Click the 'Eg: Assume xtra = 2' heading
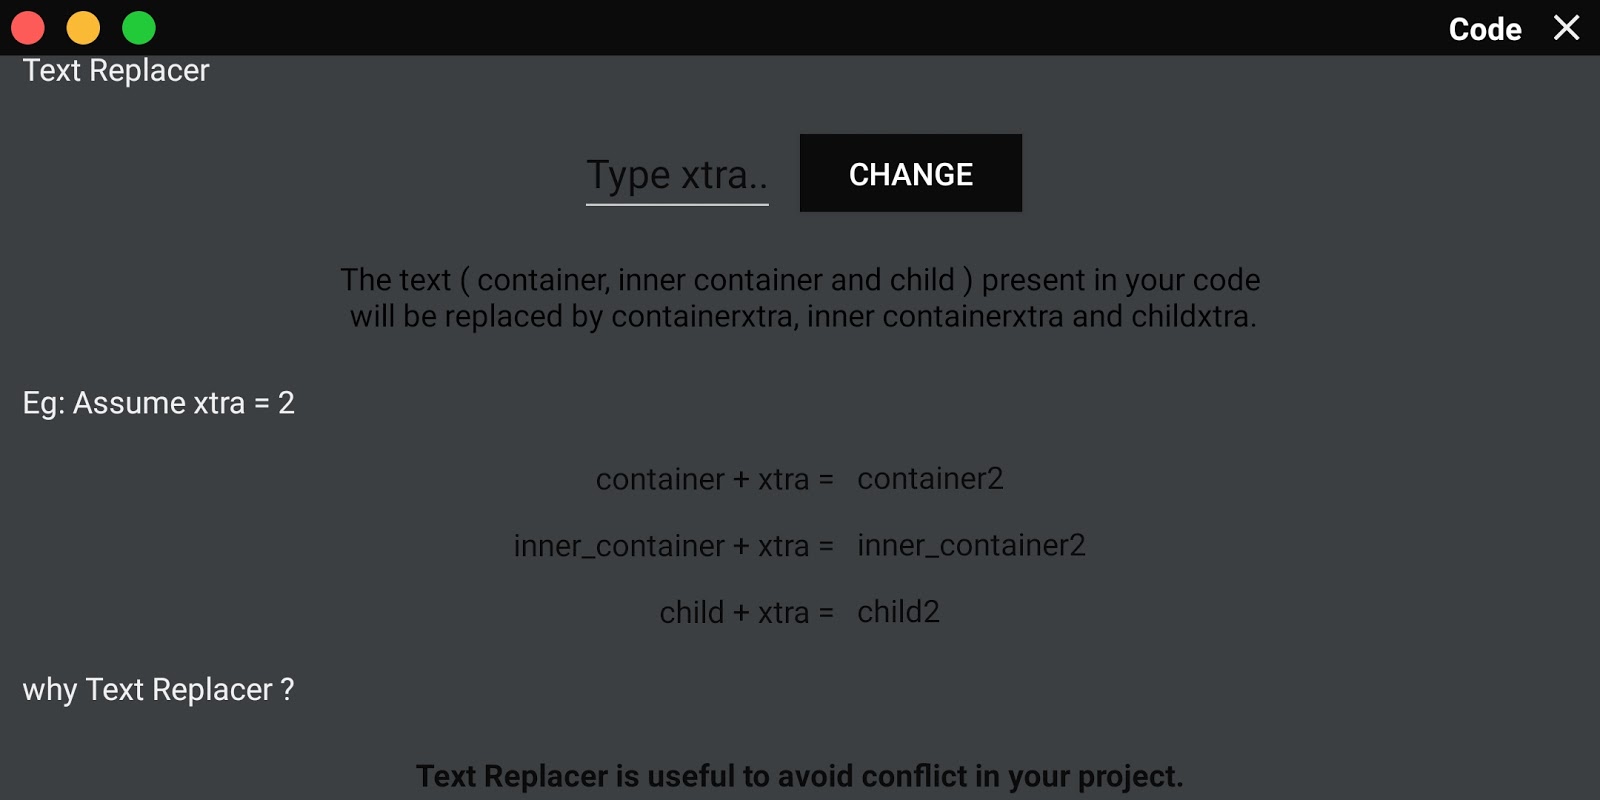This screenshot has height=800, width=1600. coord(159,402)
